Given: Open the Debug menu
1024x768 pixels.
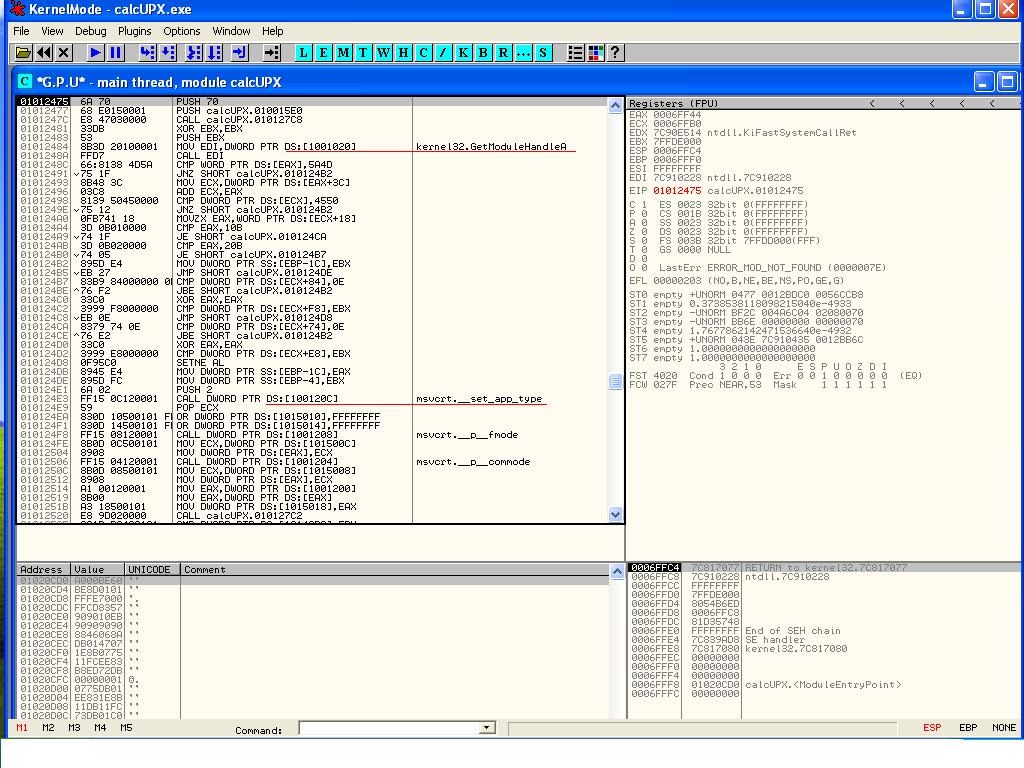Looking at the screenshot, I should (x=90, y=31).
